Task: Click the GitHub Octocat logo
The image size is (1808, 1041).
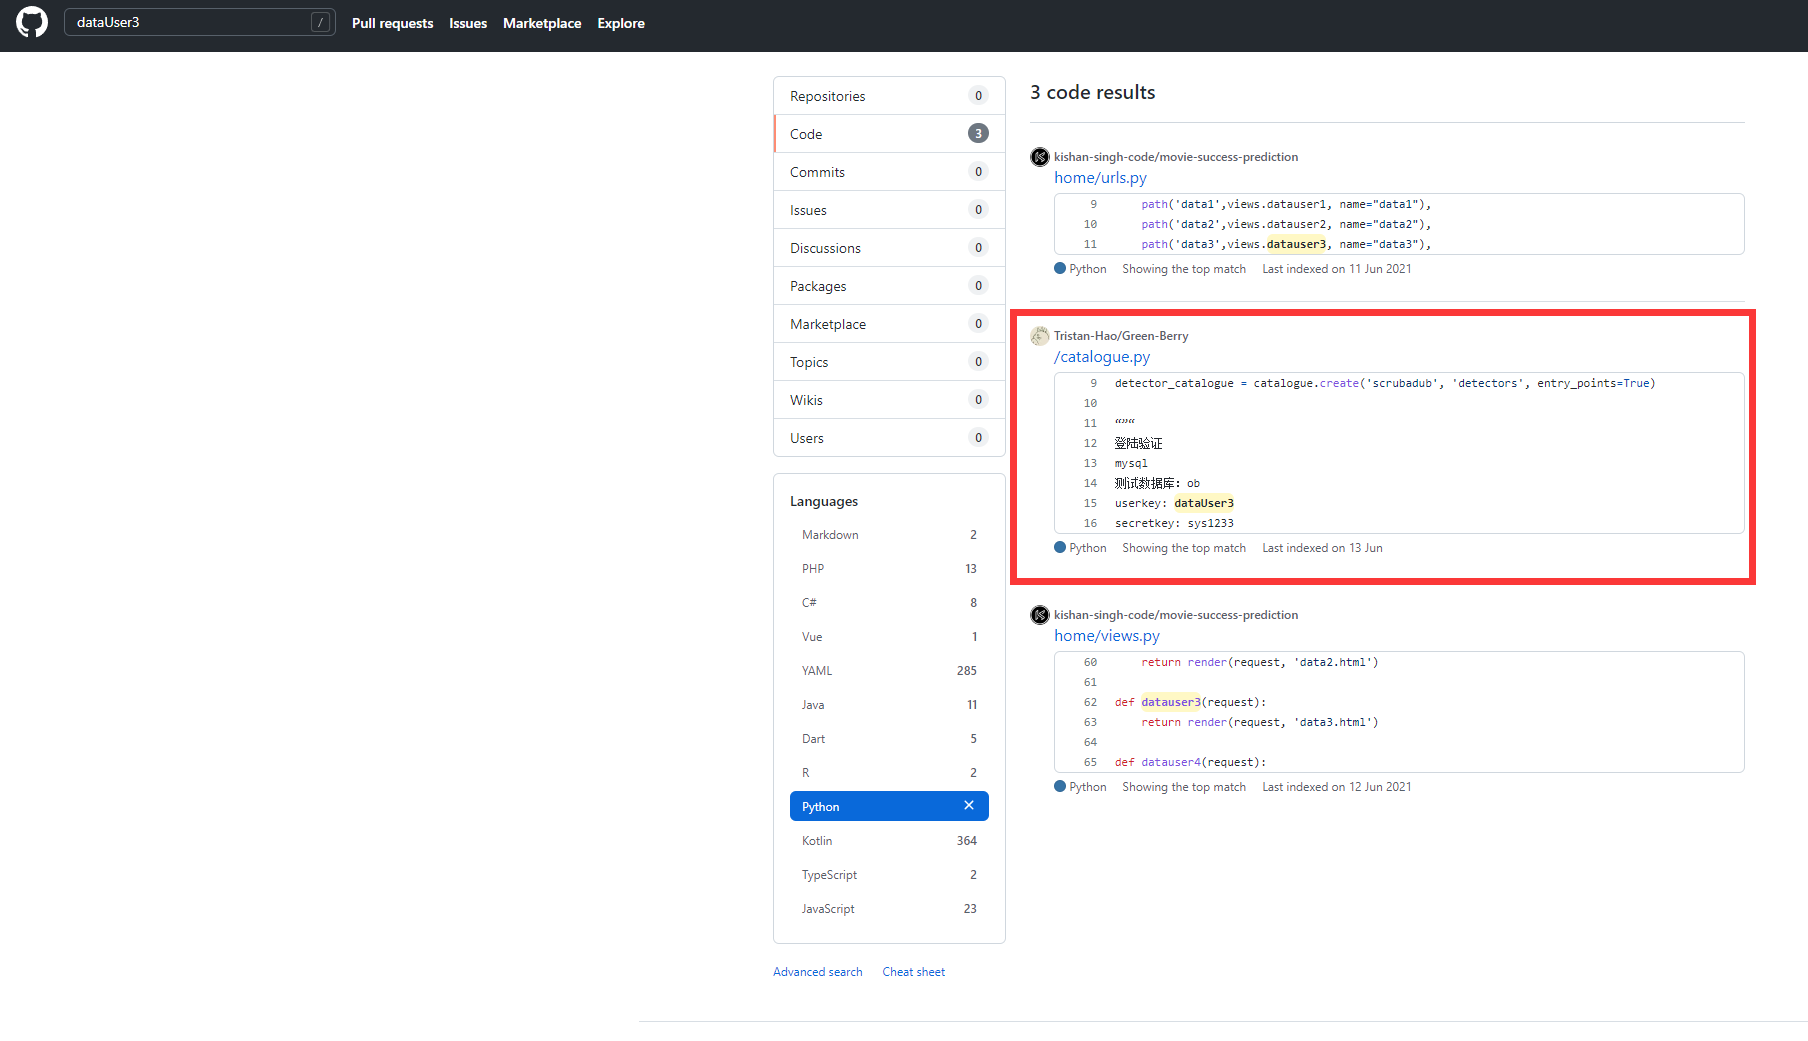Action: point(32,22)
